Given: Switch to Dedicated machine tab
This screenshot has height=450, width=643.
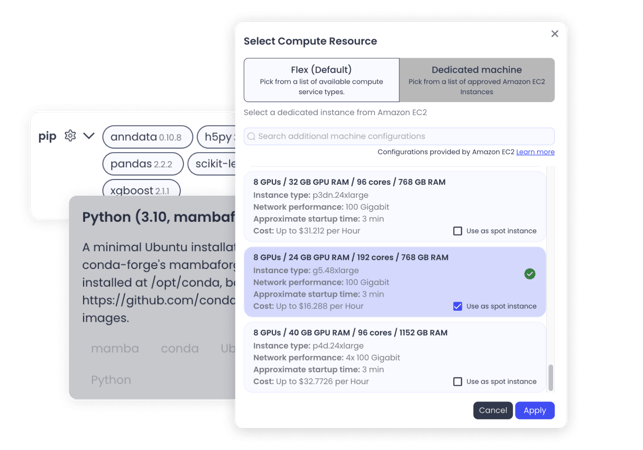Looking at the screenshot, I should click(x=477, y=80).
